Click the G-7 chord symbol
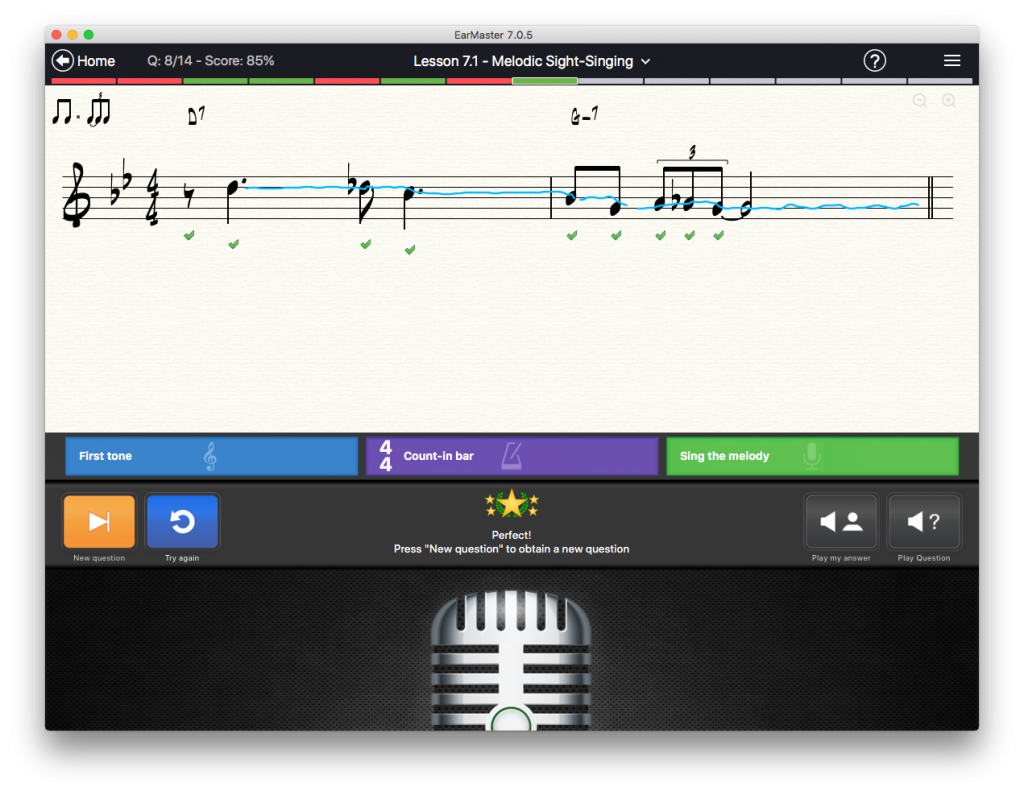 pyautogui.click(x=584, y=117)
